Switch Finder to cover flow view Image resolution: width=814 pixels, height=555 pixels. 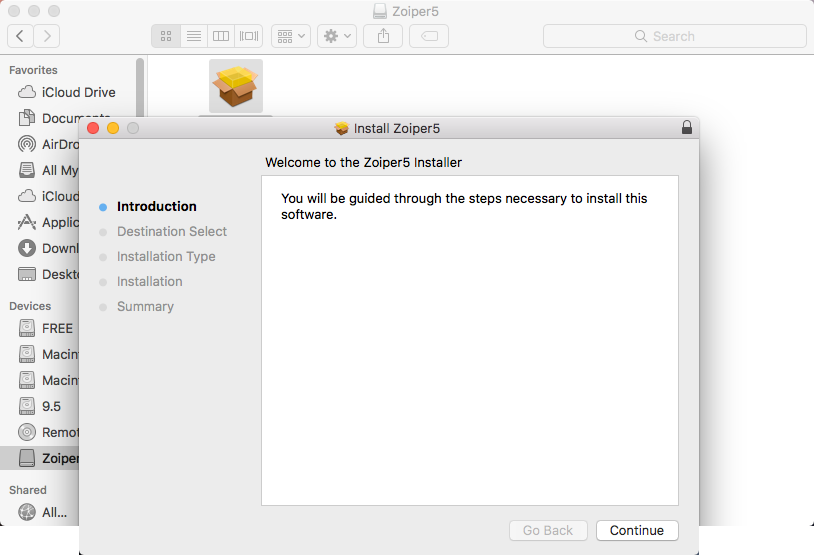click(x=249, y=36)
